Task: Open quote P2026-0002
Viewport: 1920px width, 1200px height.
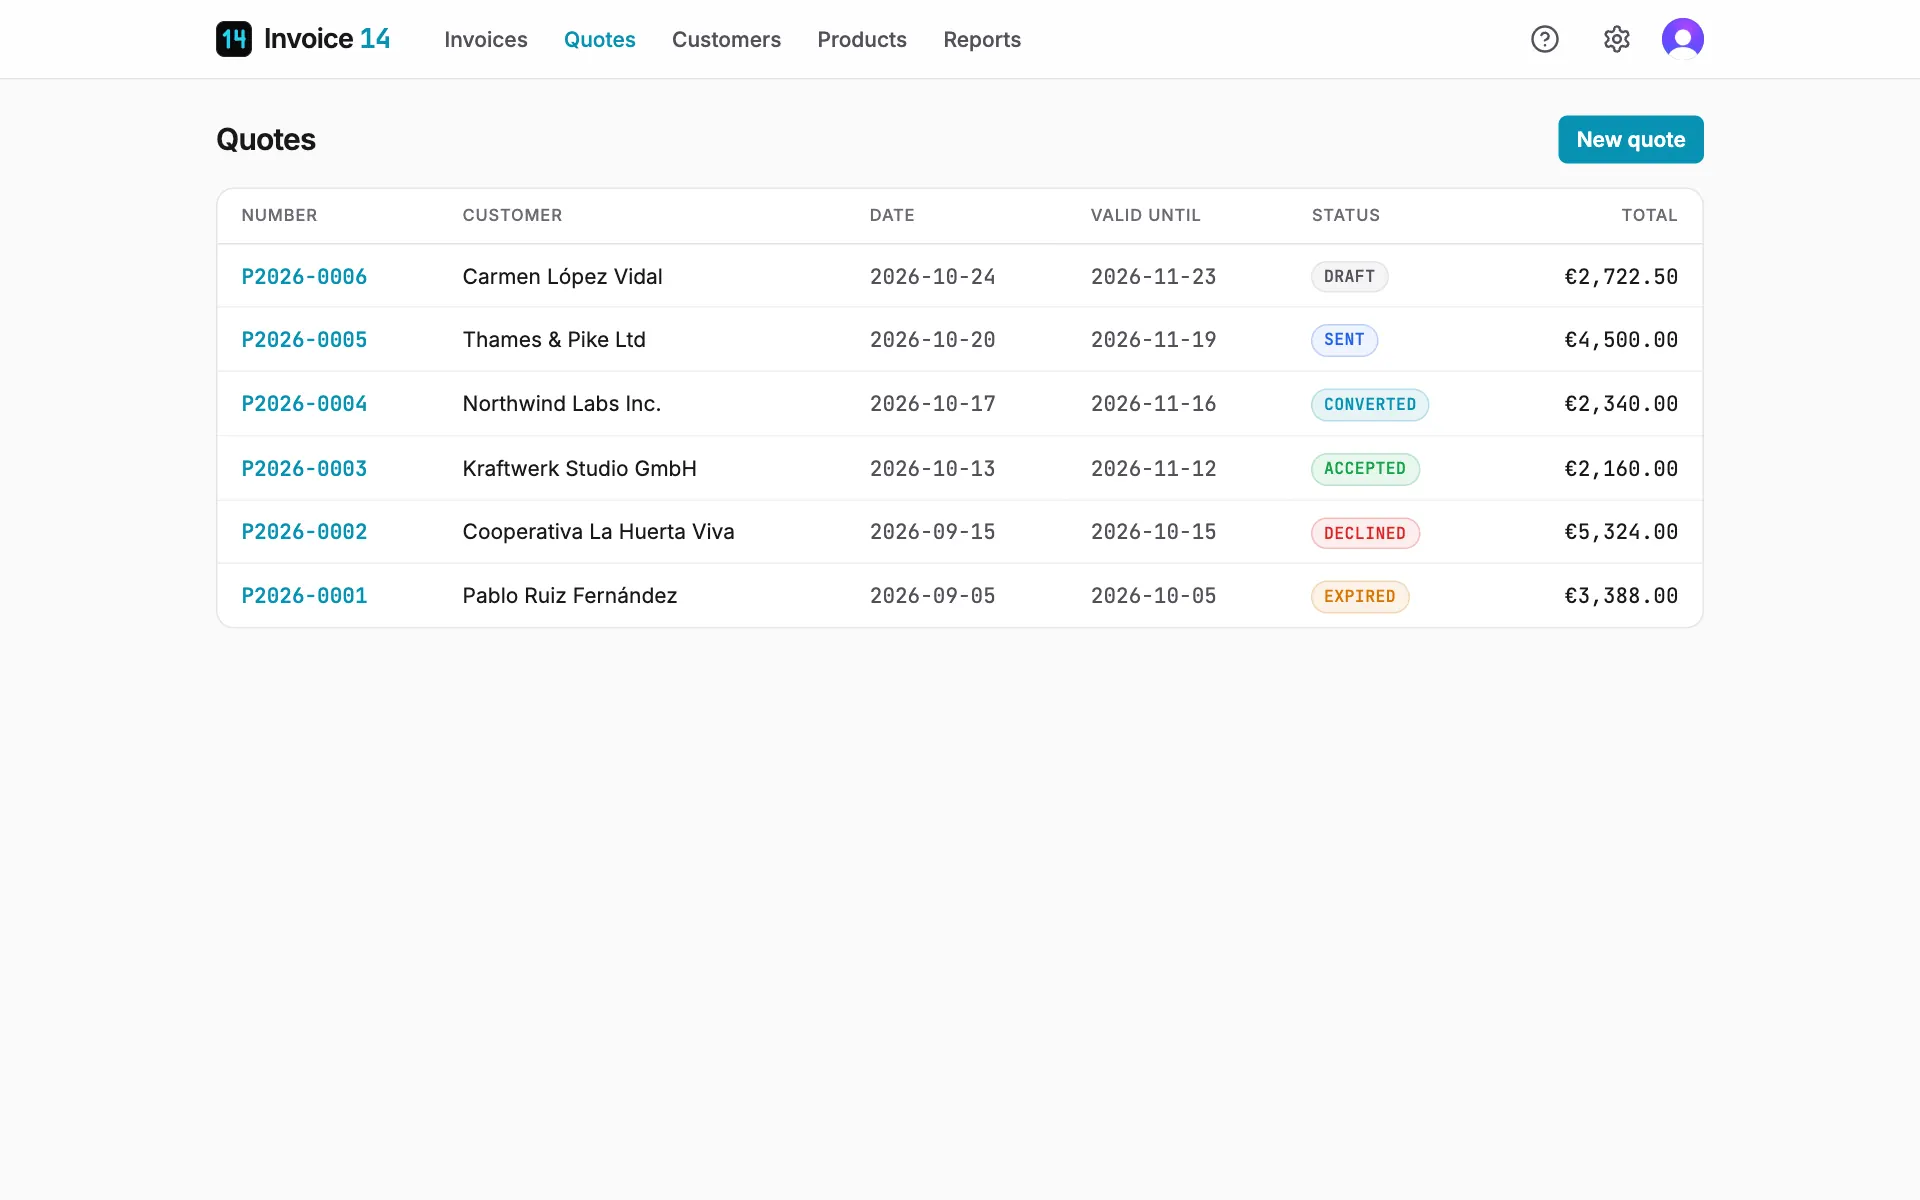Action: click(x=304, y=531)
